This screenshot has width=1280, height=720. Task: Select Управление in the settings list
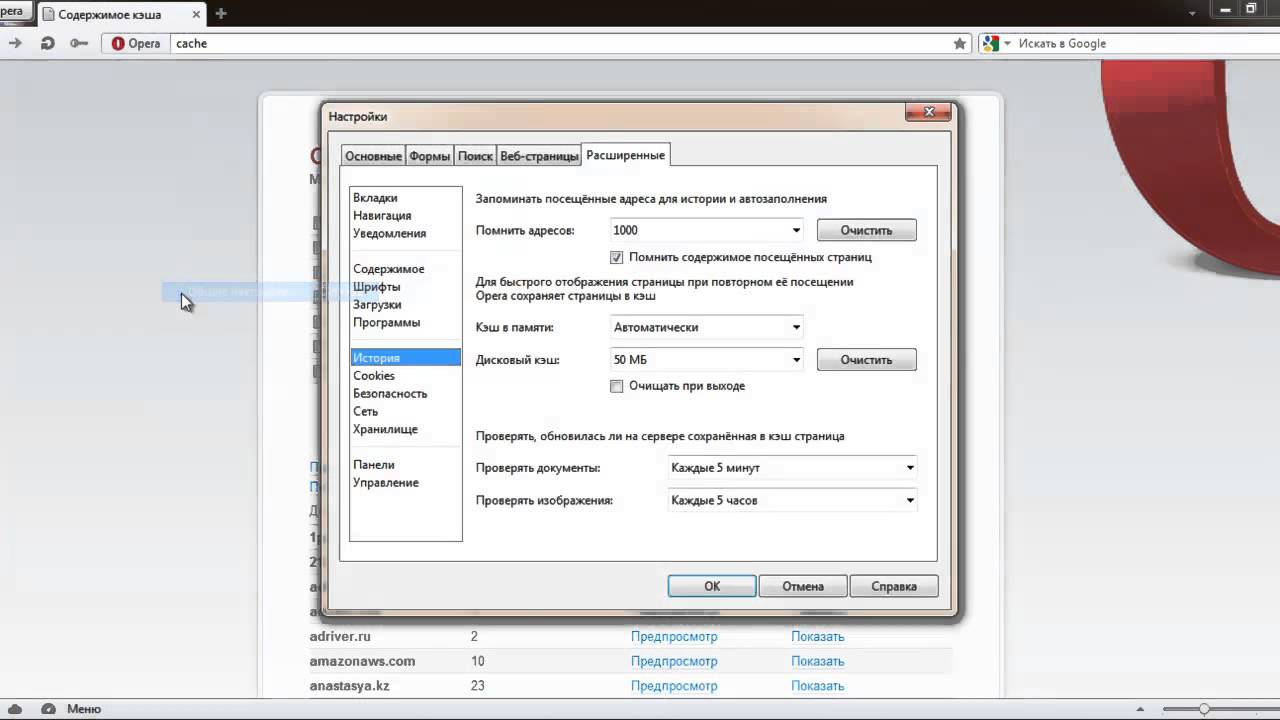(386, 483)
